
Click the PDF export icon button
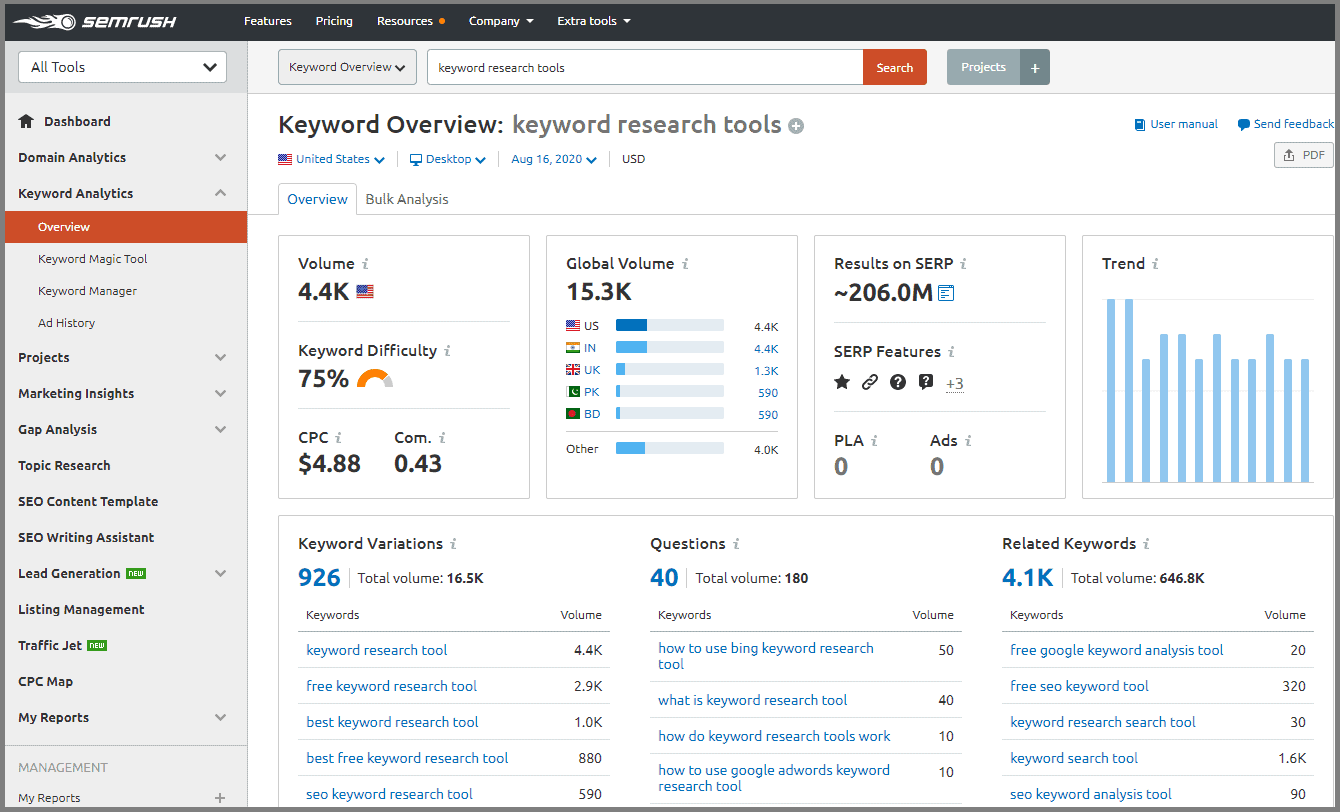(1303, 155)
